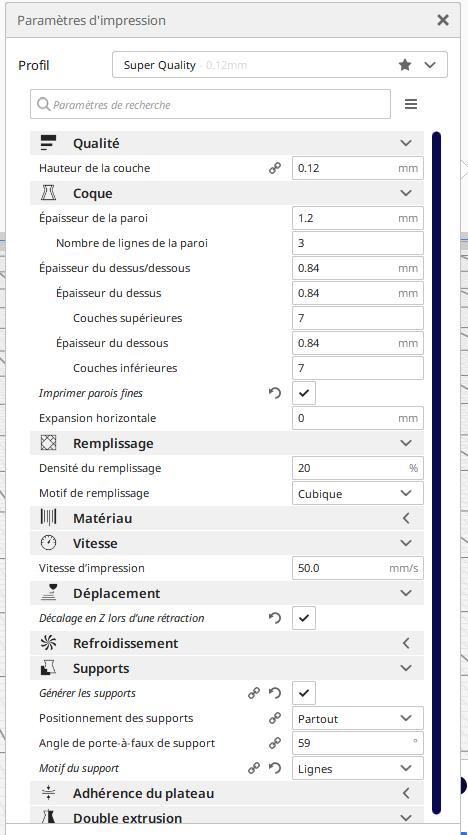Click the search magnifier icon
The width and height of the screenshot is (468, 835).
click(43, 104)
